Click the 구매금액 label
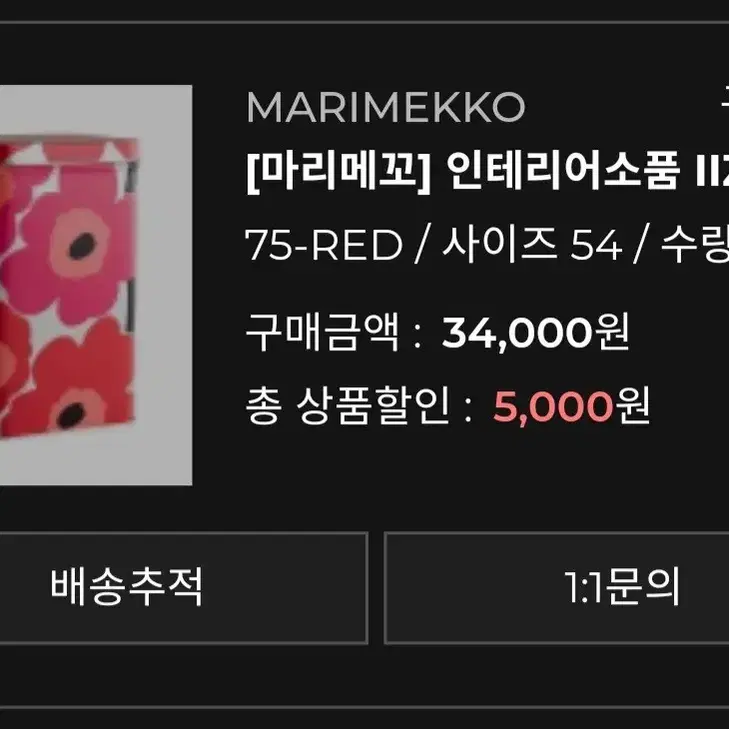This screenshot has width=729, height=729. point(322,332)
